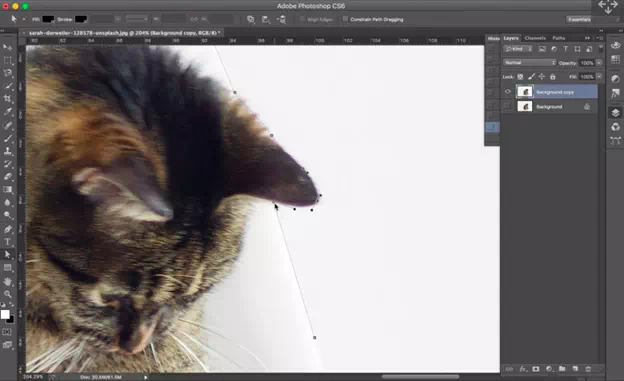Select the Clone Stamp tool
624x381 pixels.
[x=8, y=151]
